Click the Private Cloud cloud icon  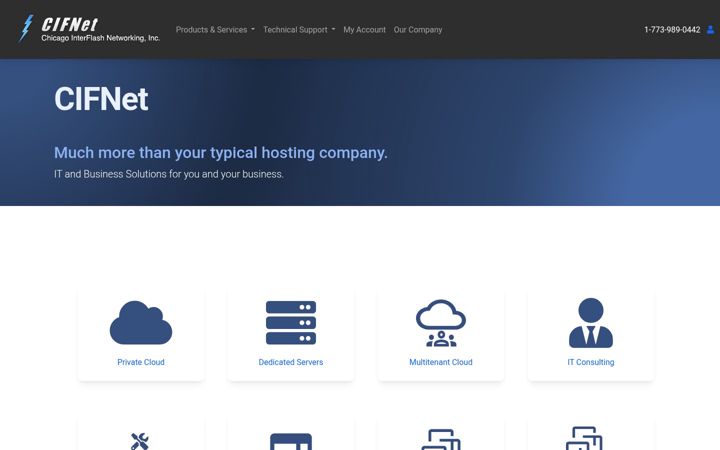[x=141, y=323]
